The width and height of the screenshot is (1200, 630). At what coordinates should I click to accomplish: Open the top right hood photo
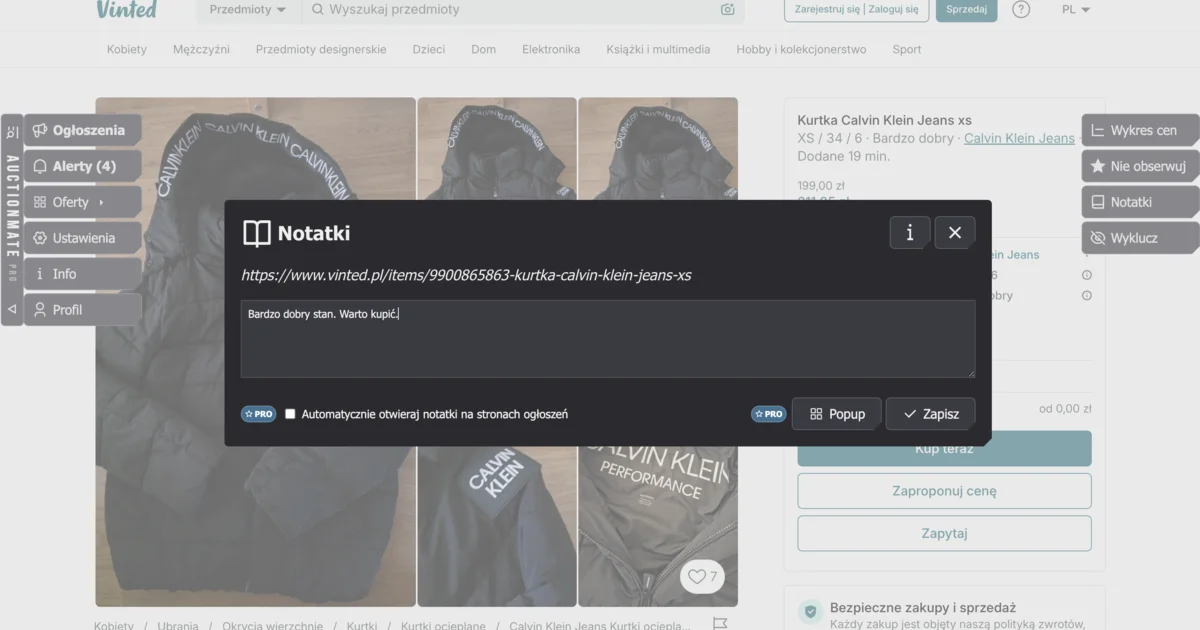[x=658, y=149]
